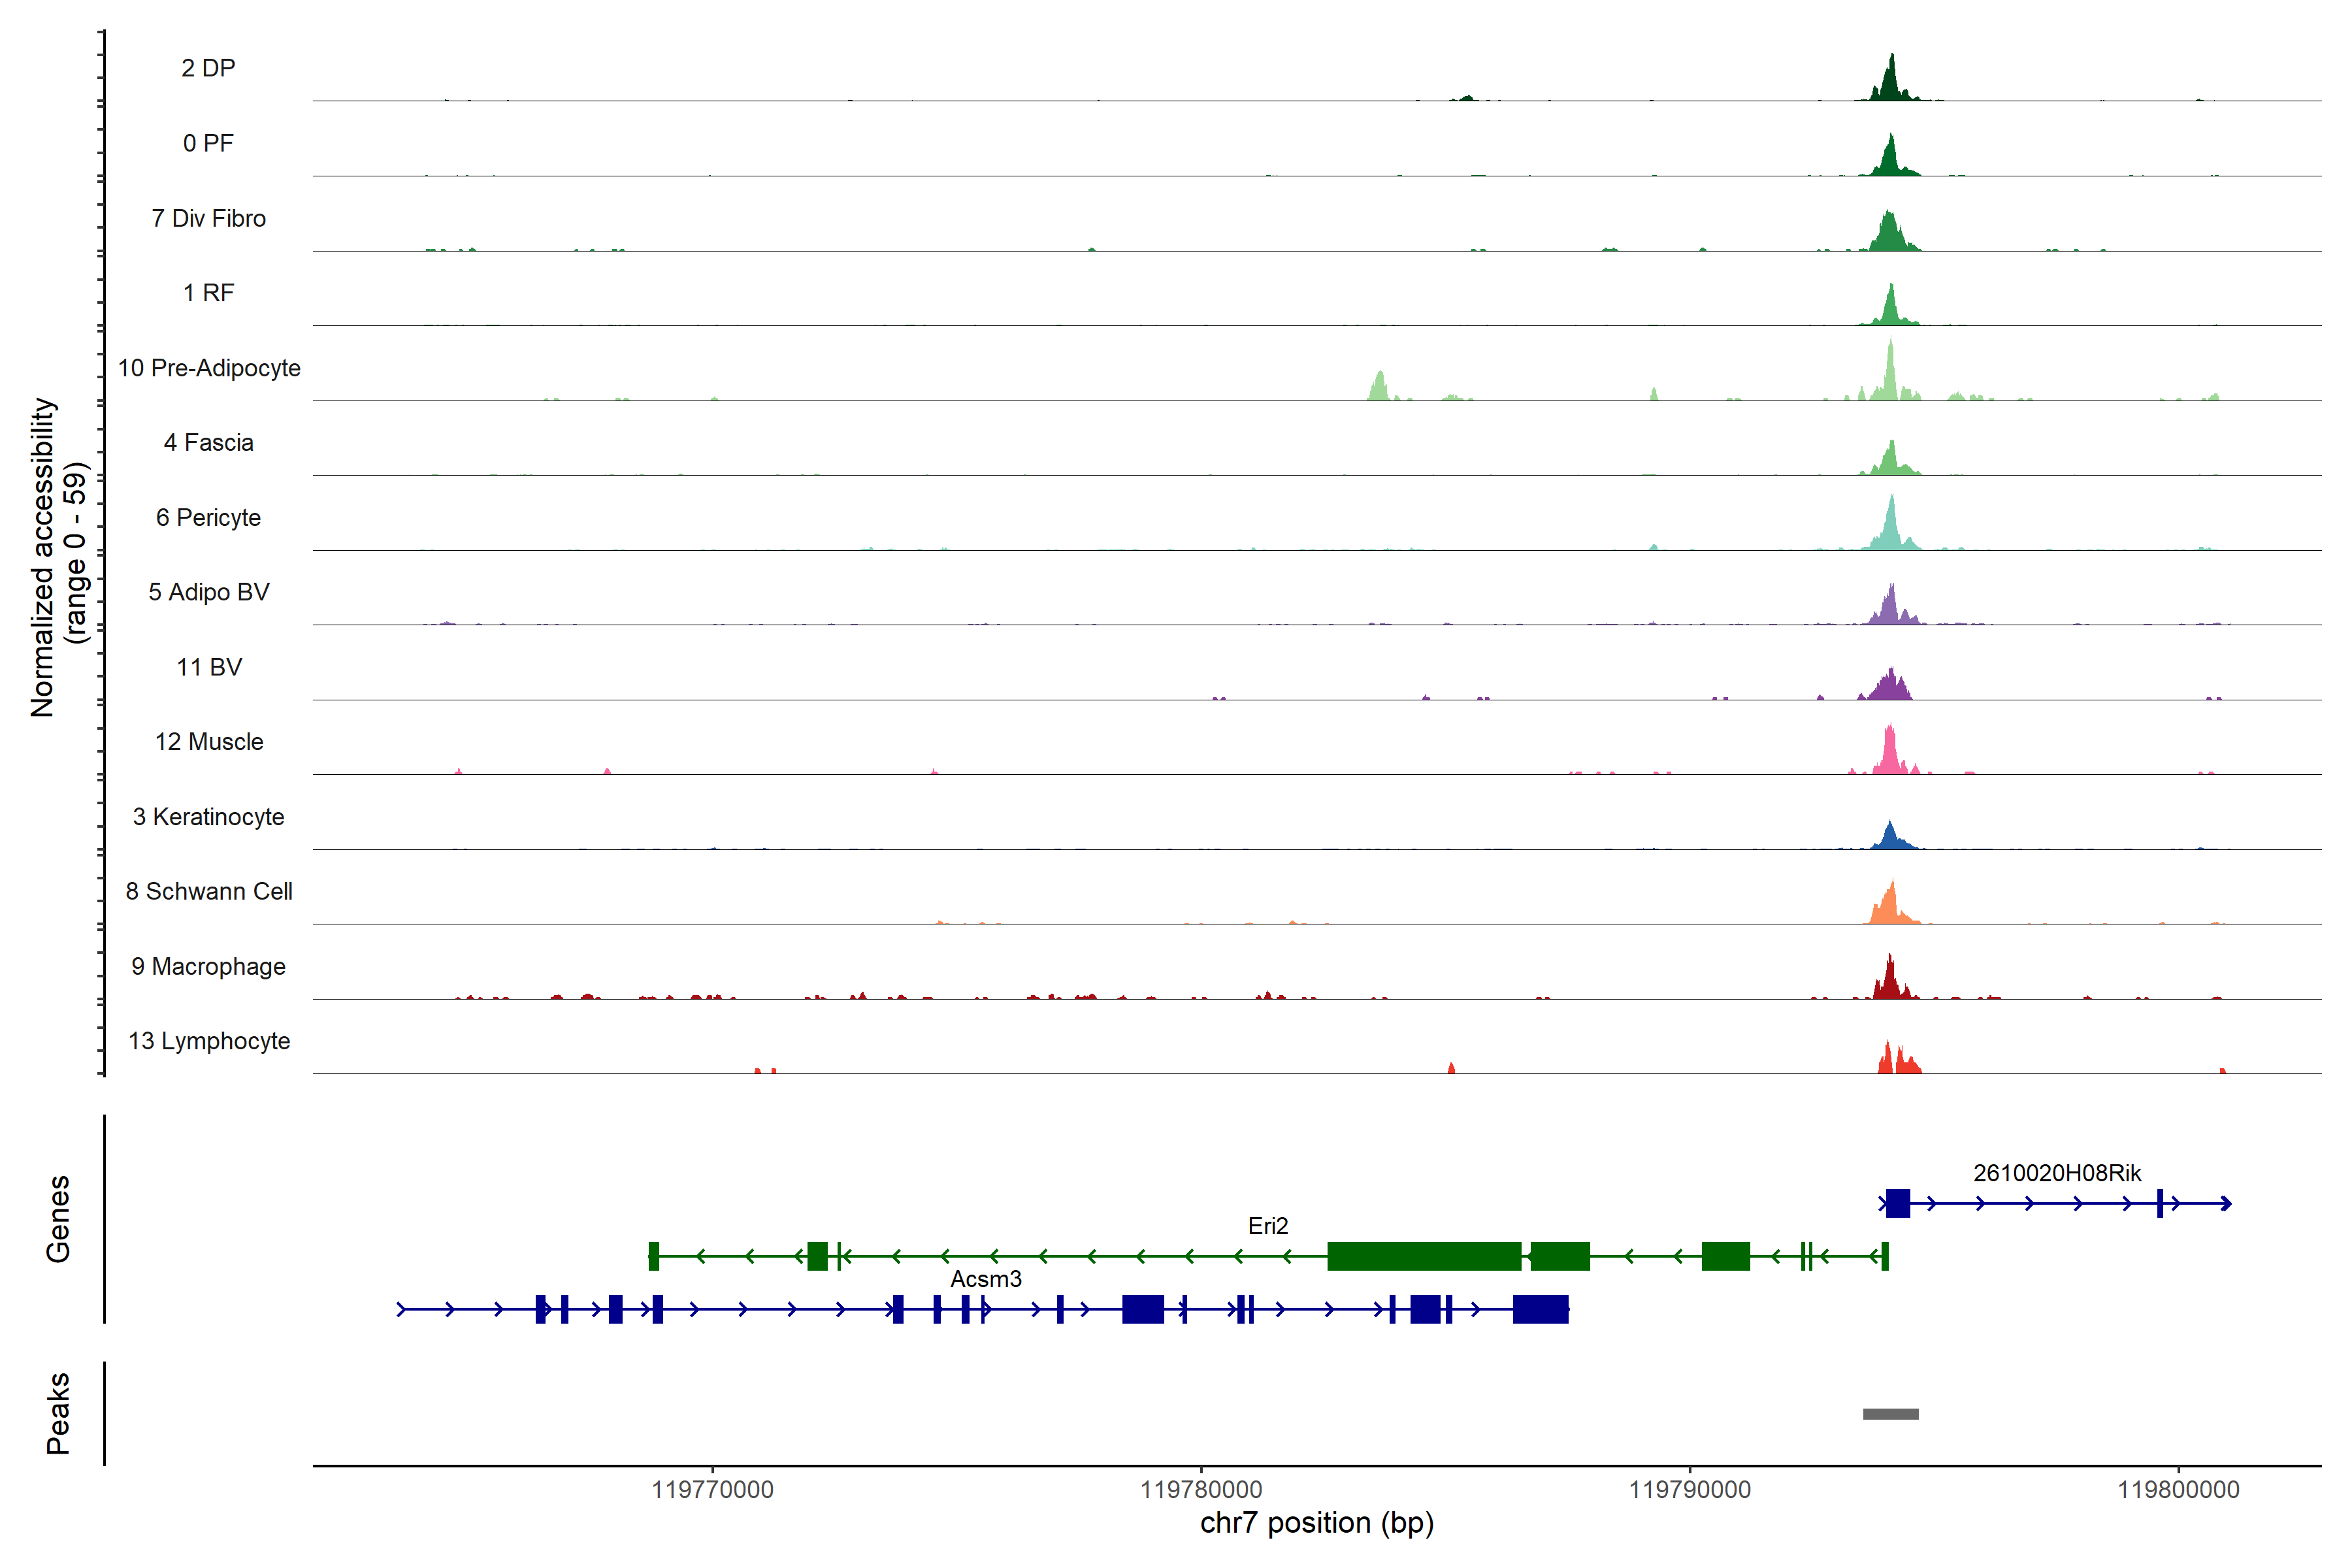Click the first blue 2610020H08Rik exon box

pos(1897,1203)
